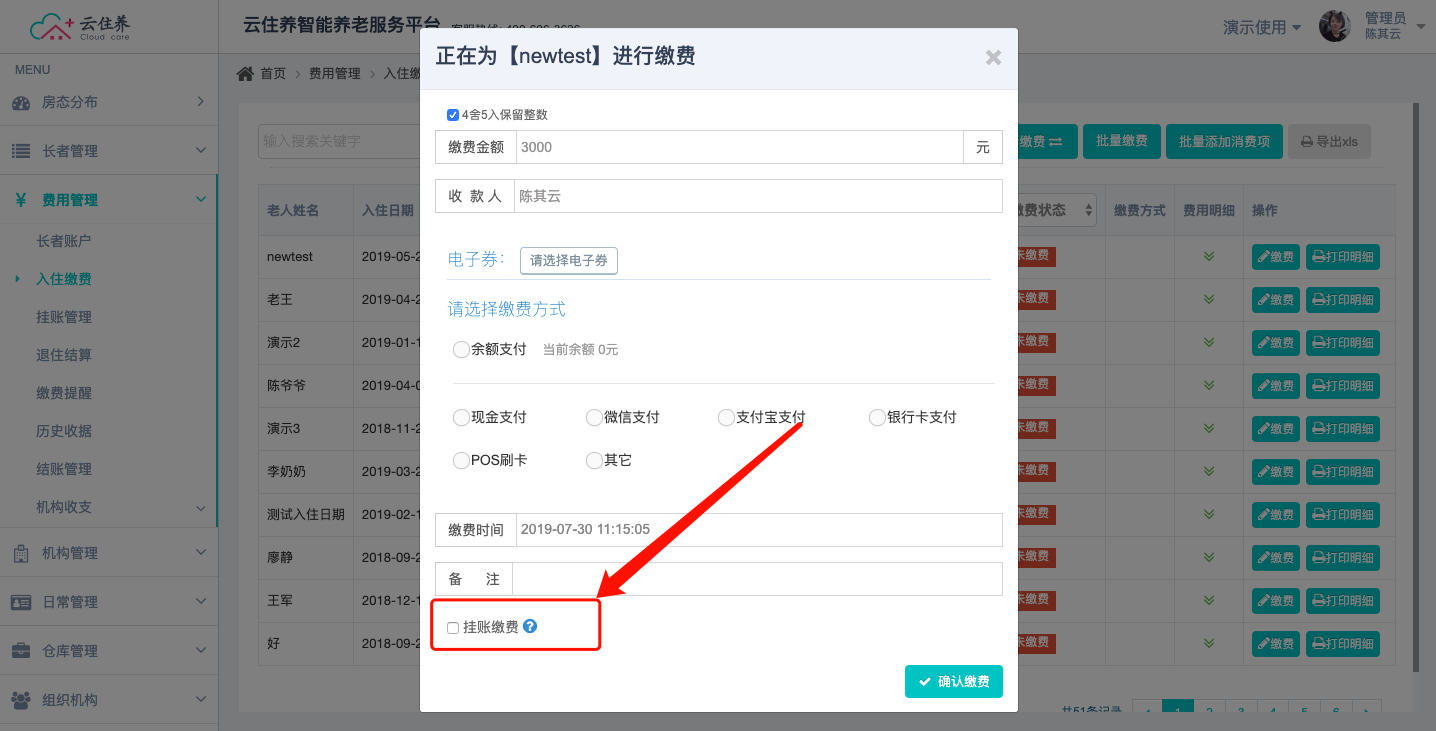Expand the 长者管理 sidebar menu
Screen dimensions: 1436x731
(108, 151)
